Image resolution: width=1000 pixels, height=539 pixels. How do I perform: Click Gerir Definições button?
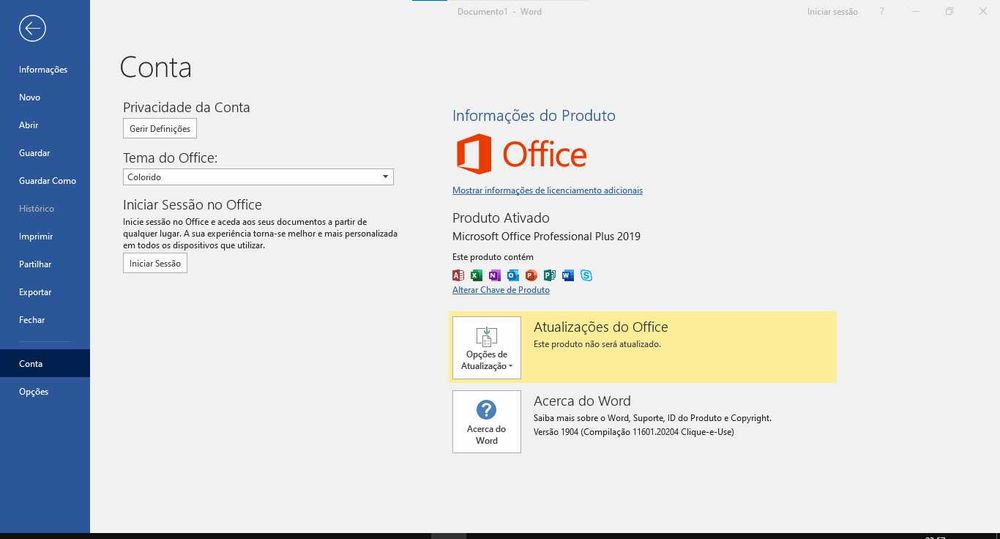(160, 128)
